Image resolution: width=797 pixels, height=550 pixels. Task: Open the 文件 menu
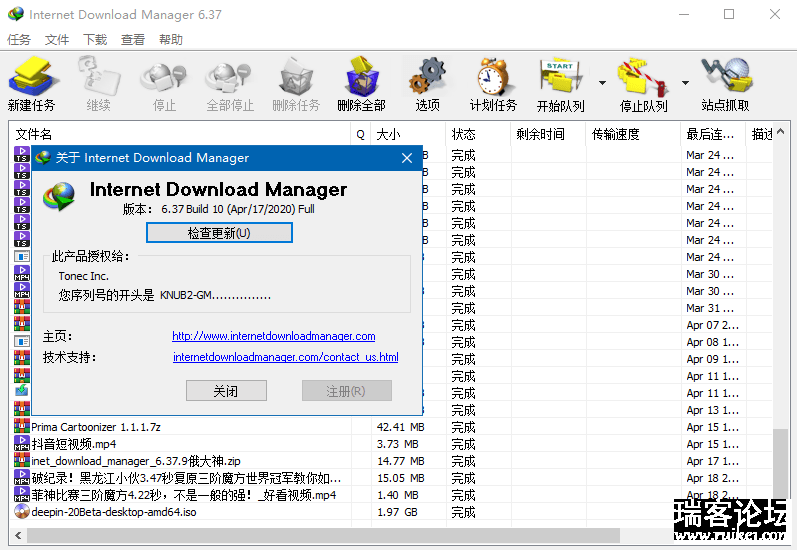(56, 40)
